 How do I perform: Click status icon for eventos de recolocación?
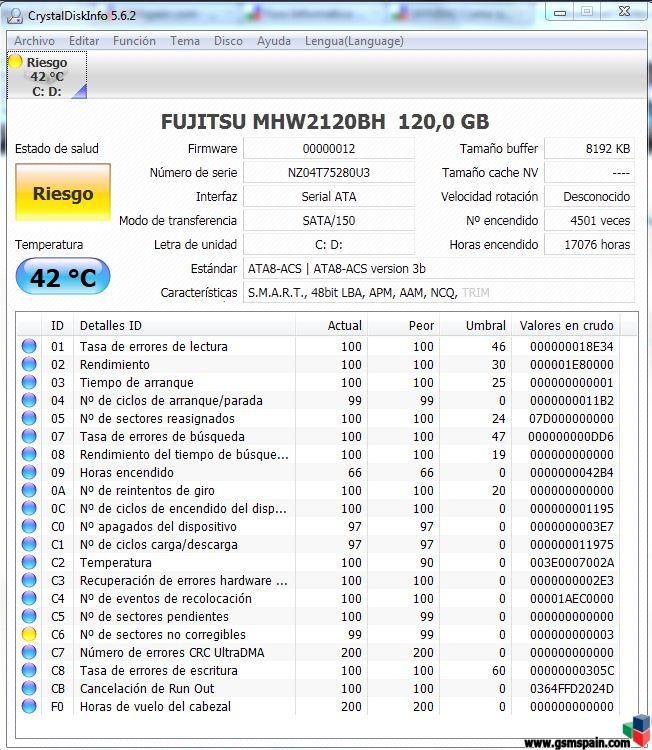[x=29, y=598]
